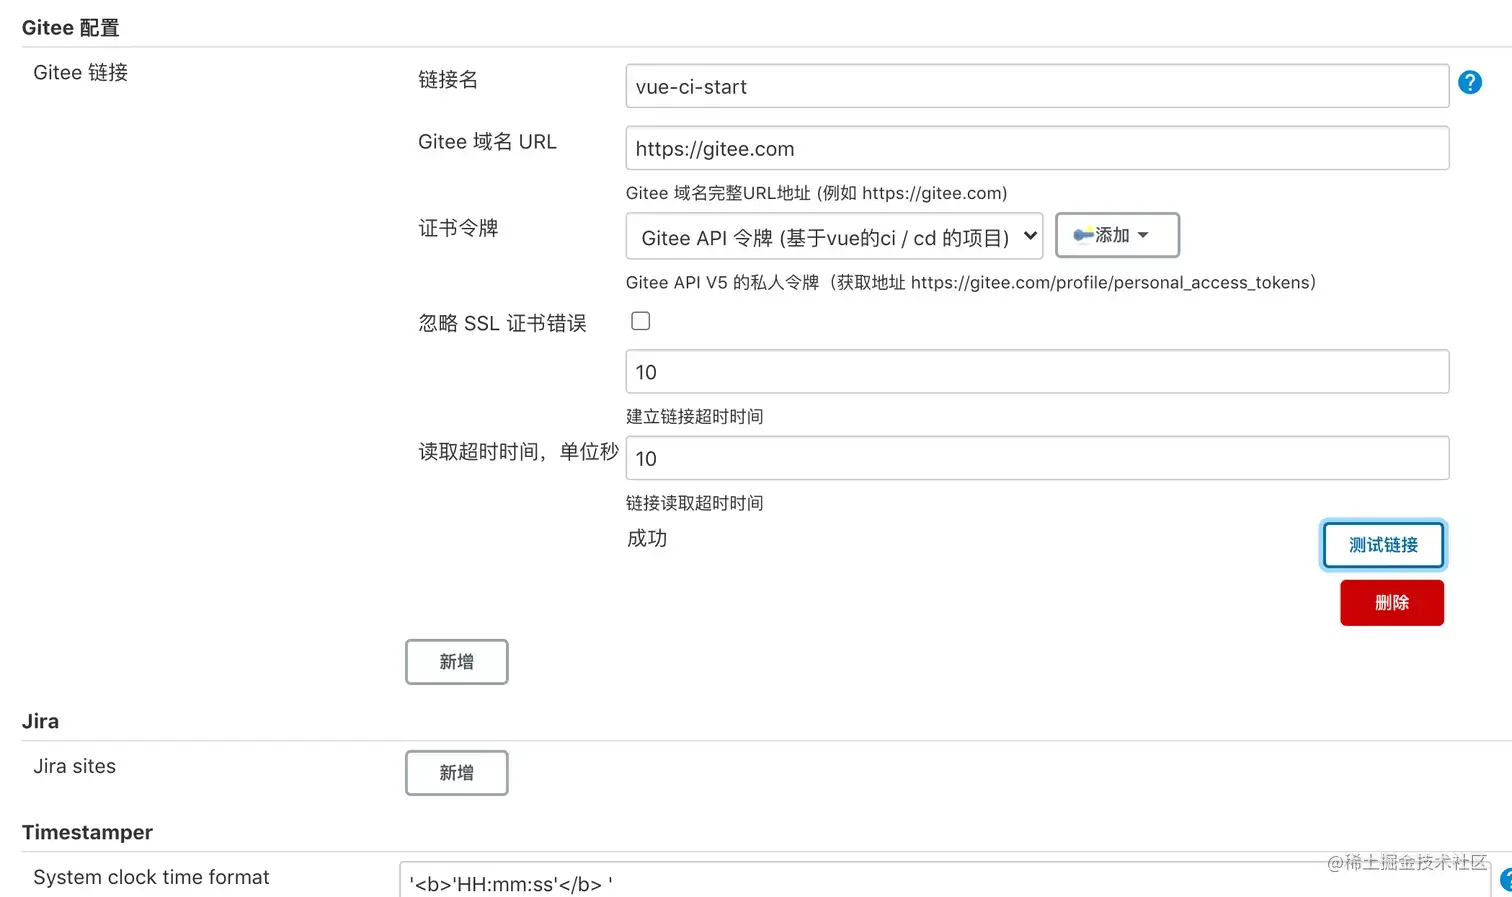Viewport: 1512px width, 897px height.
Task: Click the 建立链接超时时间 input with value 10
Action: pyautogui.click(x=1037, y=372)
